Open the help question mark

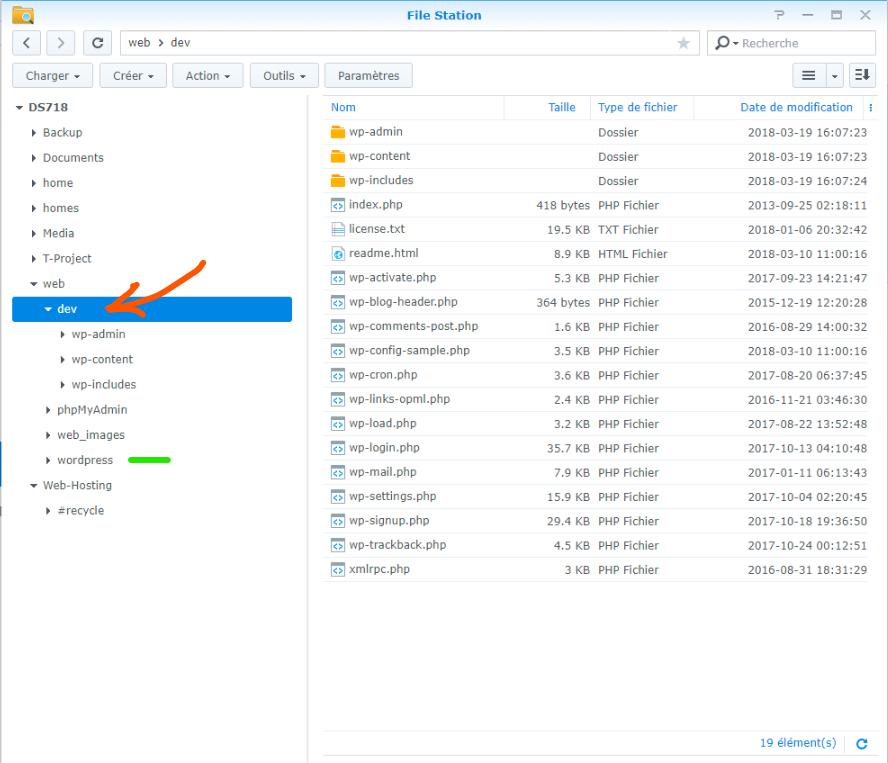click(780, 15)
